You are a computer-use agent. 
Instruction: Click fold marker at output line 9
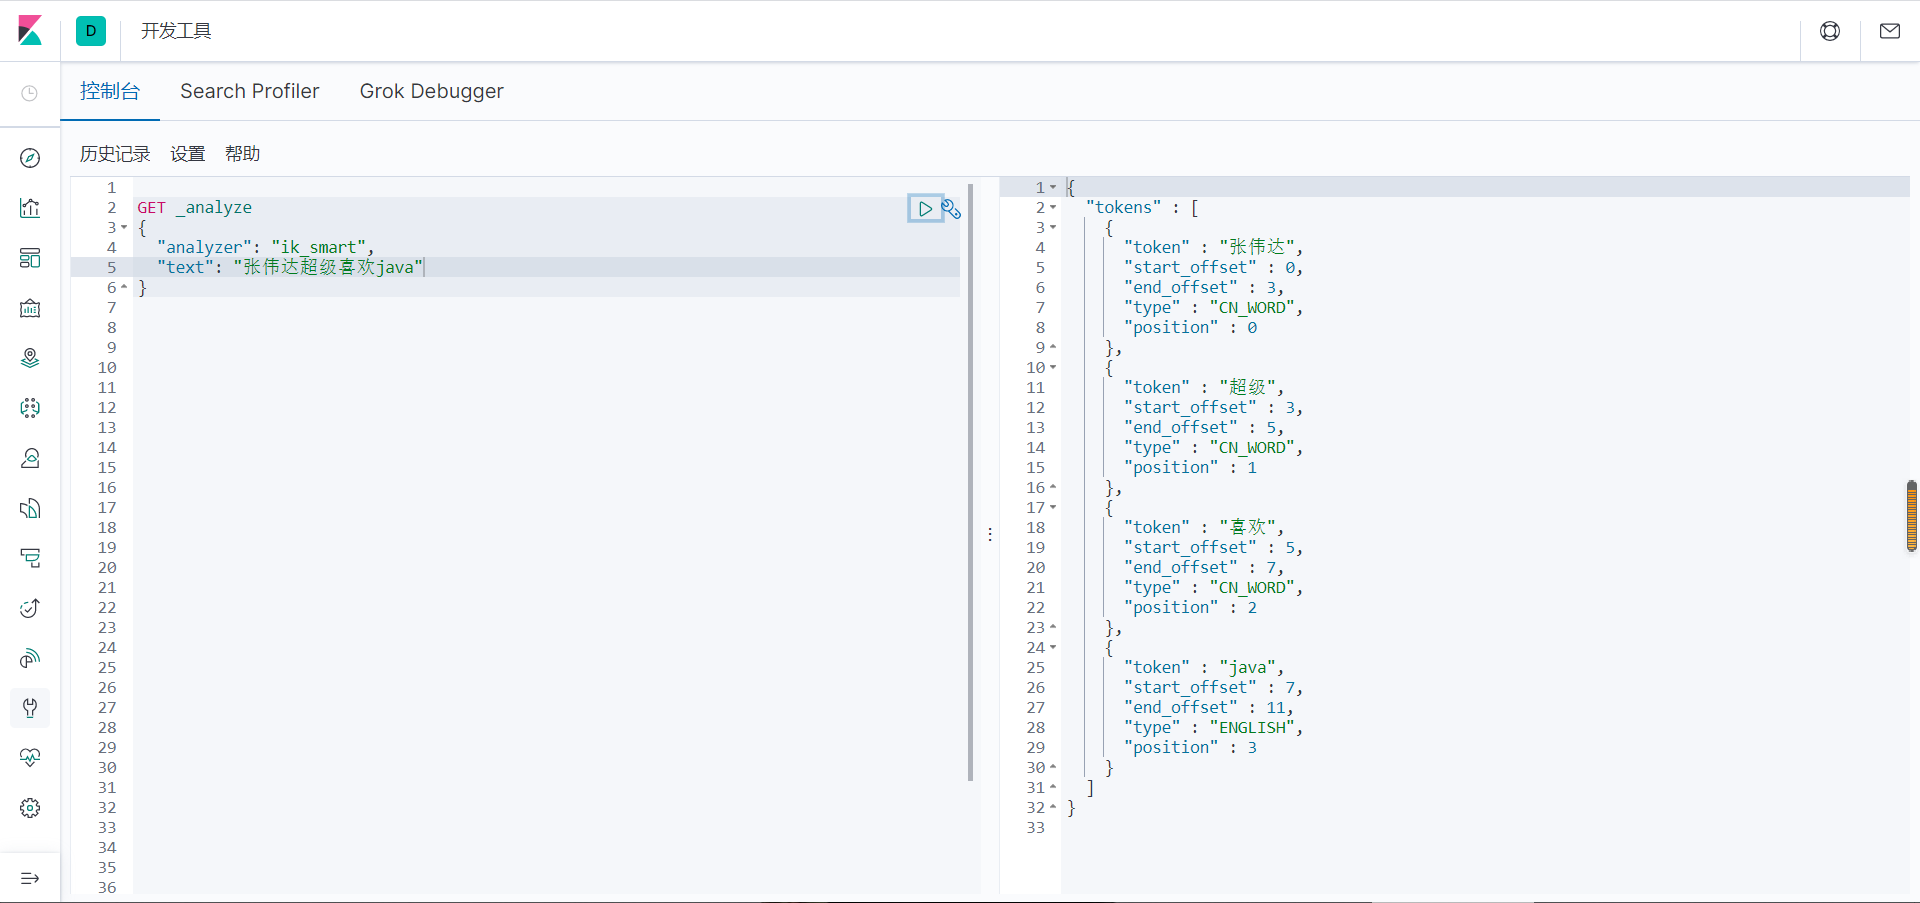(x=1053, y=348)
